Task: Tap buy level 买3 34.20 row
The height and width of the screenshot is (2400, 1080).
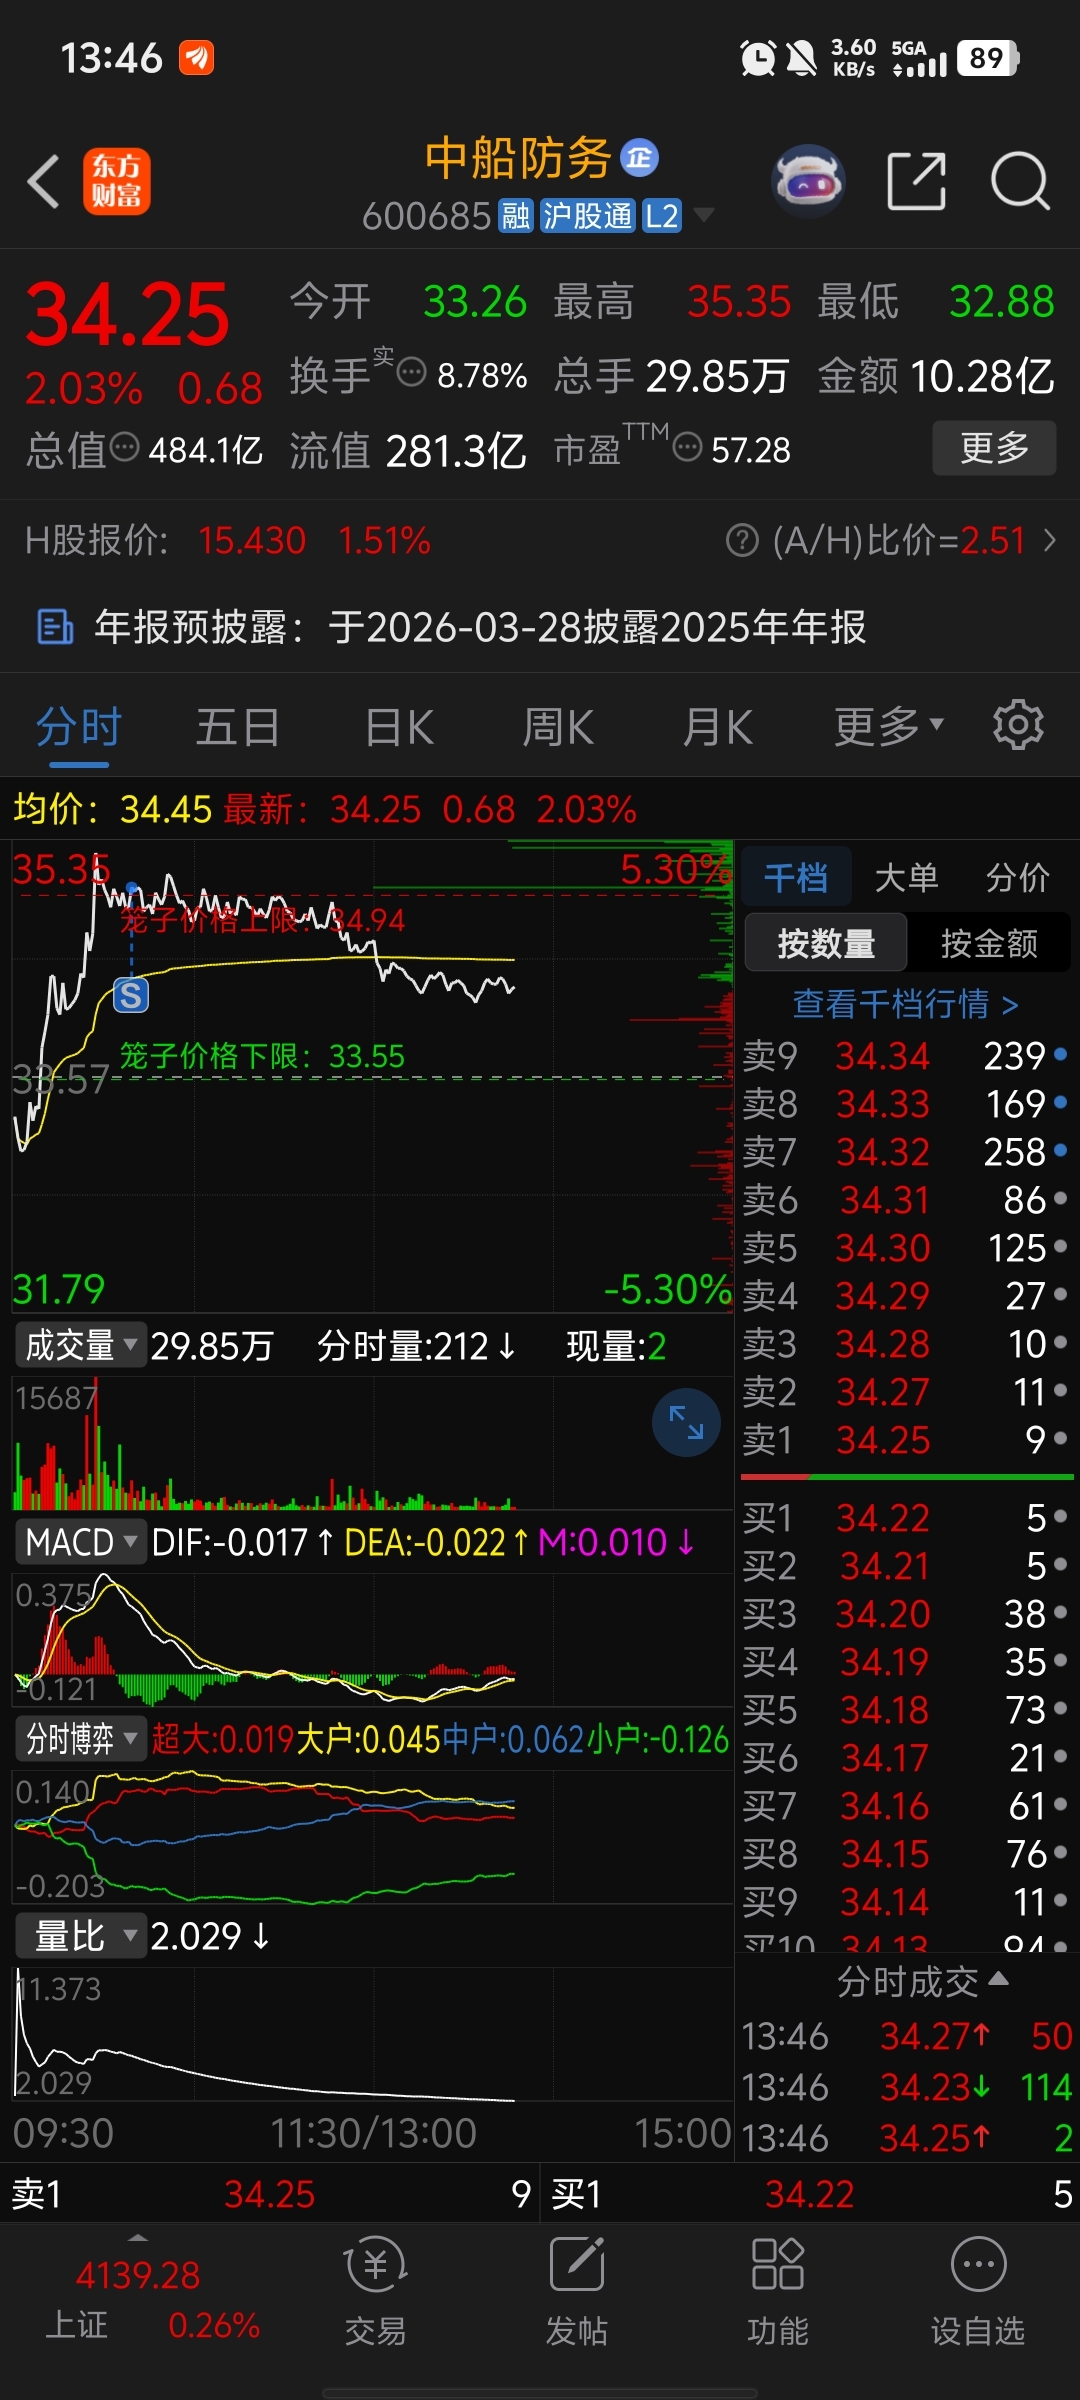Action: click(905, 1613)
